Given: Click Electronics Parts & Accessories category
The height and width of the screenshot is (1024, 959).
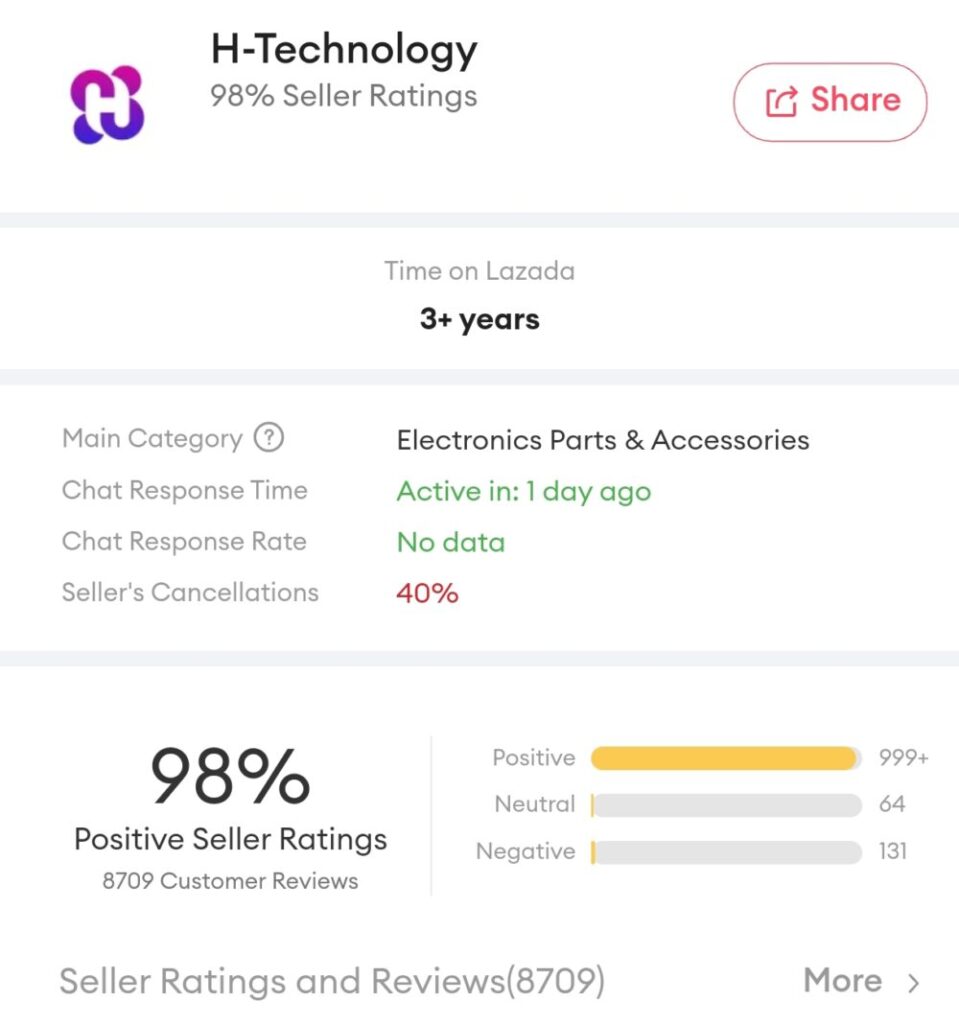Looking at the screenshot, I should 603,440.
